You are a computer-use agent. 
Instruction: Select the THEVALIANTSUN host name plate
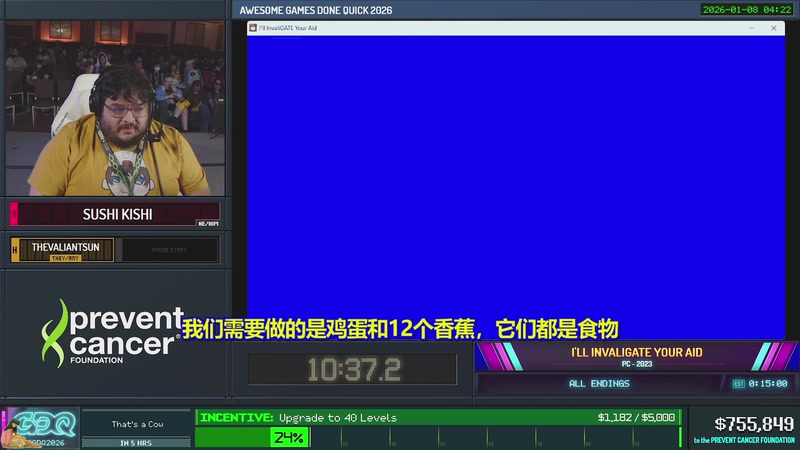click(63, 250)
